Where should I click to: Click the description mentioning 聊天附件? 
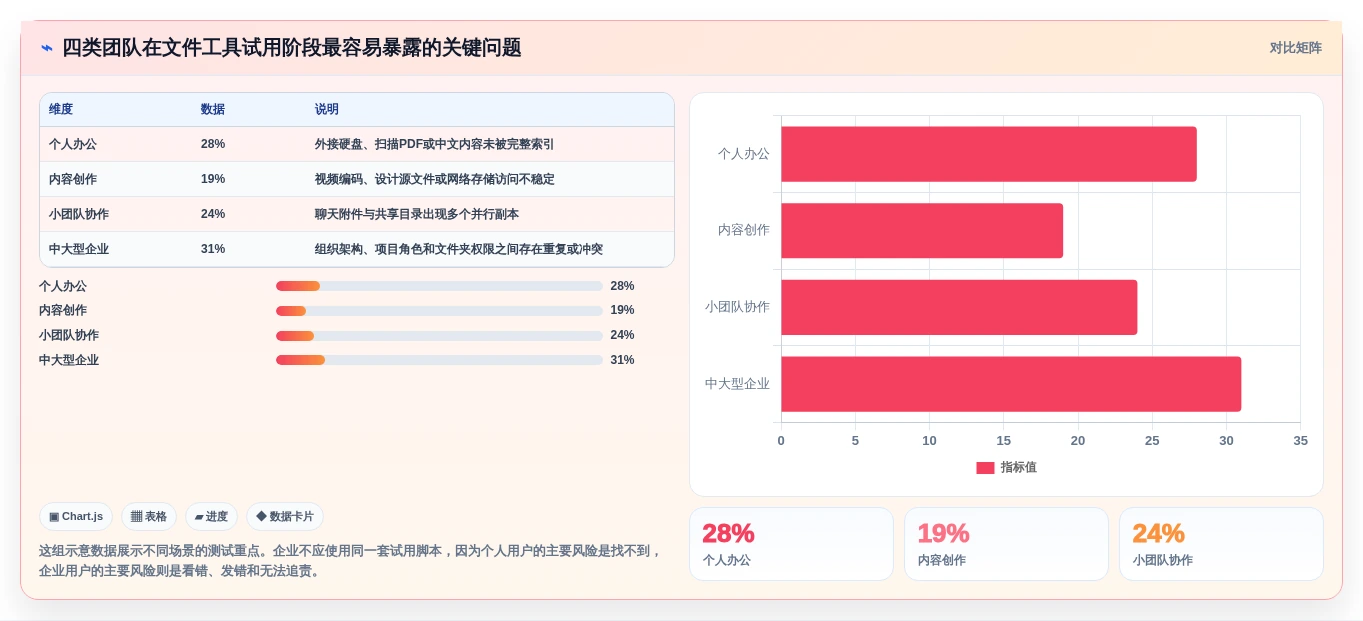pos(416,214)
